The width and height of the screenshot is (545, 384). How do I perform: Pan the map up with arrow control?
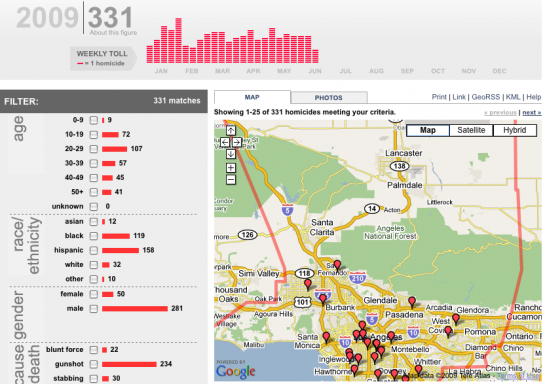[x=231, y=130]
